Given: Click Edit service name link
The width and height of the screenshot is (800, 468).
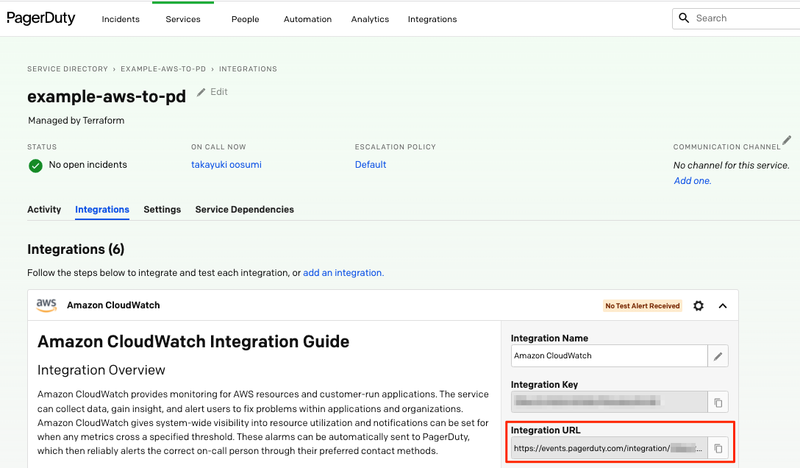Looking at the screenshot, I should tap(218, 92).
